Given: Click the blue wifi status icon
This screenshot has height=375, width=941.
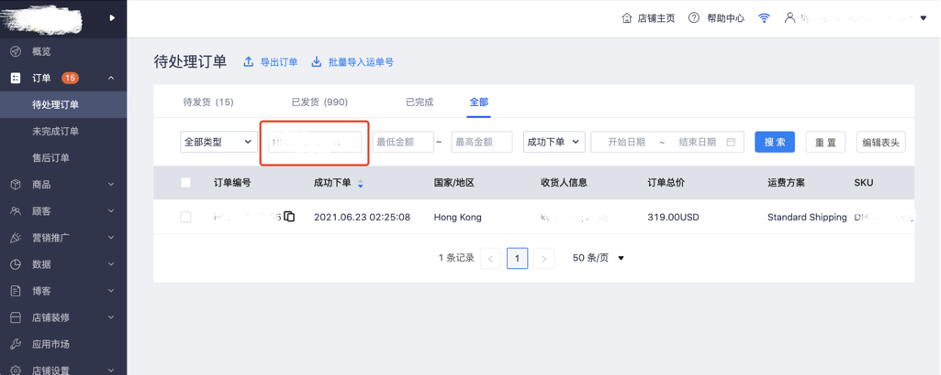Looking at the screenshot, I should [x=764, y=18].
